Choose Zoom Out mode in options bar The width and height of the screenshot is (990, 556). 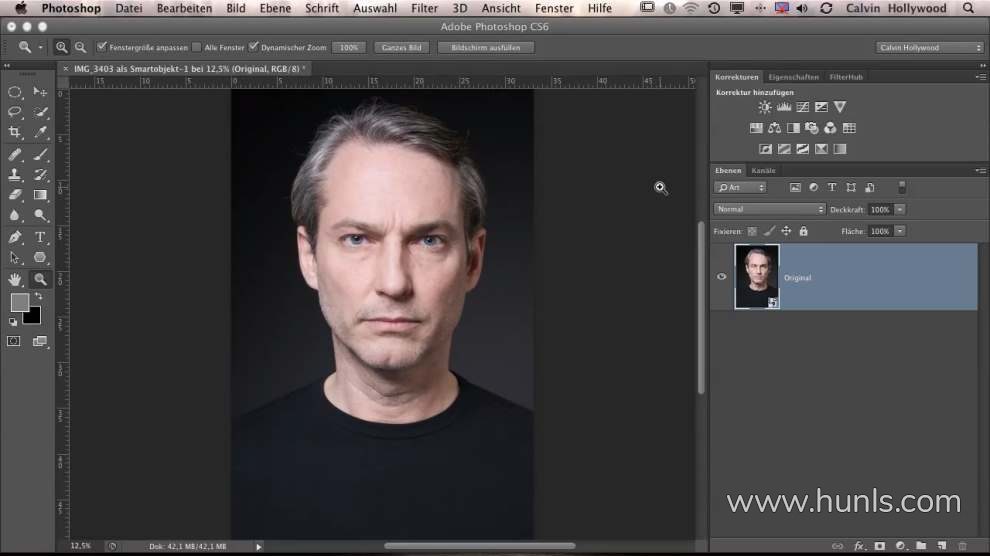coord(80,47)
